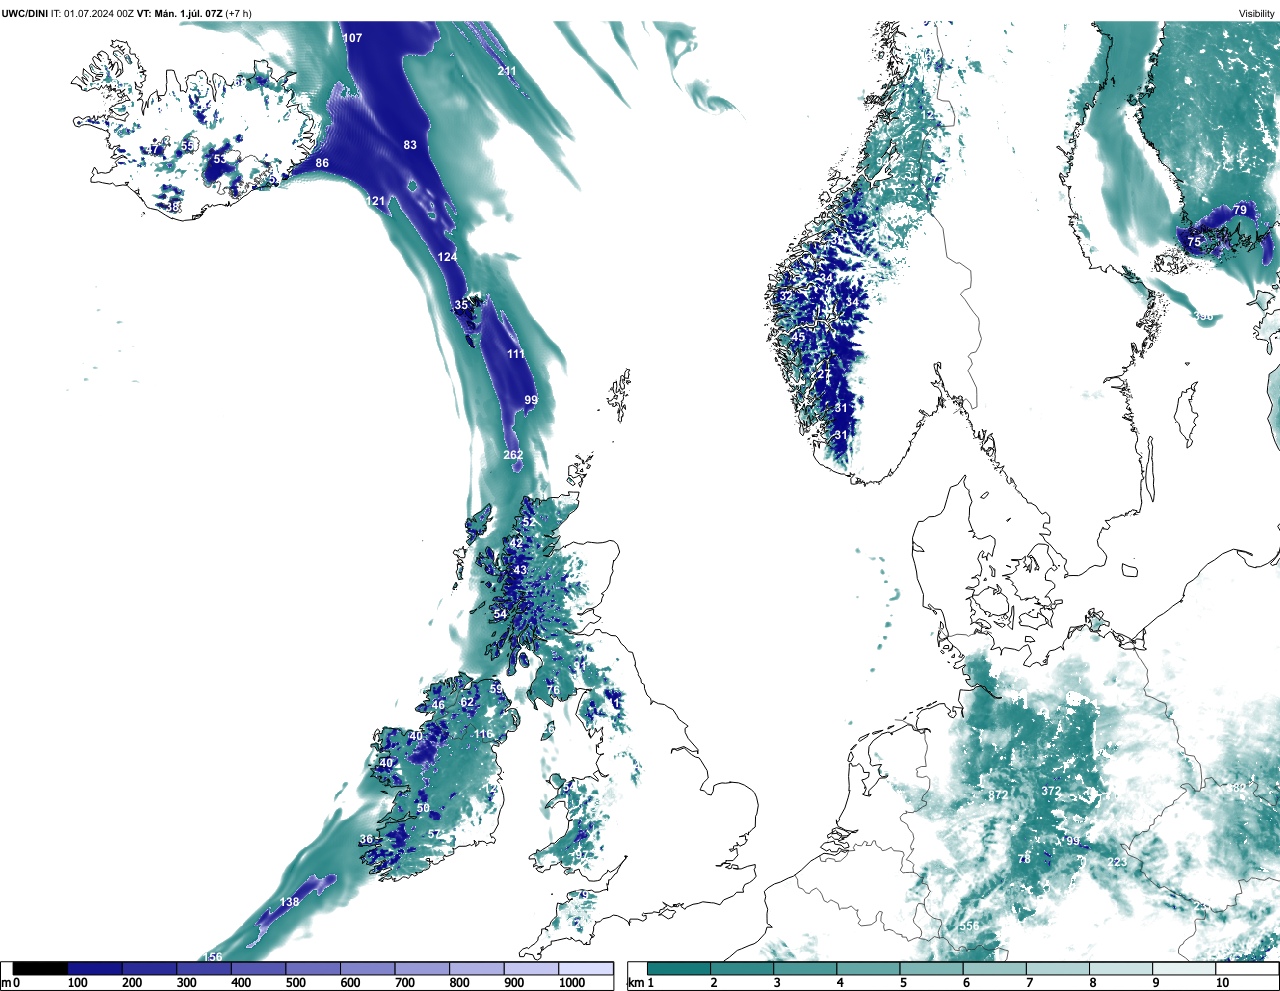Click the '111' value on the map
The height and width of the screenshot is (991, 1280).
(515, 354)
